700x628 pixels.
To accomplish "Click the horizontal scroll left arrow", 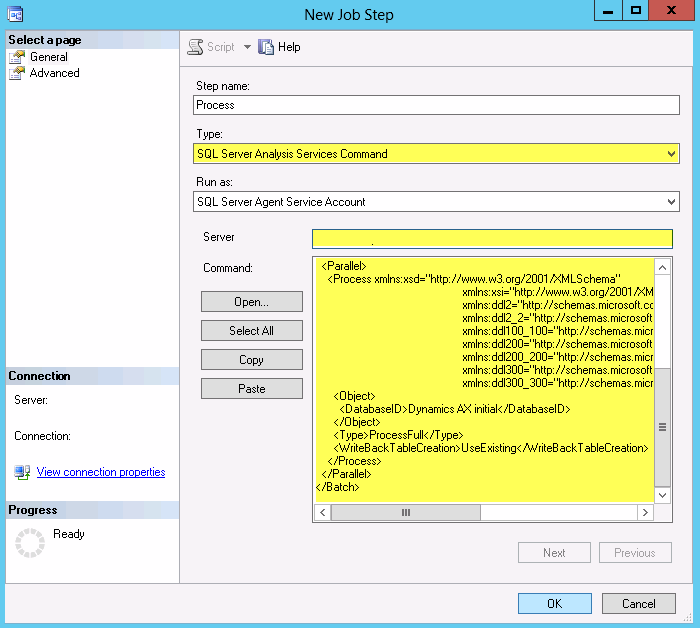I will point(322,512).
